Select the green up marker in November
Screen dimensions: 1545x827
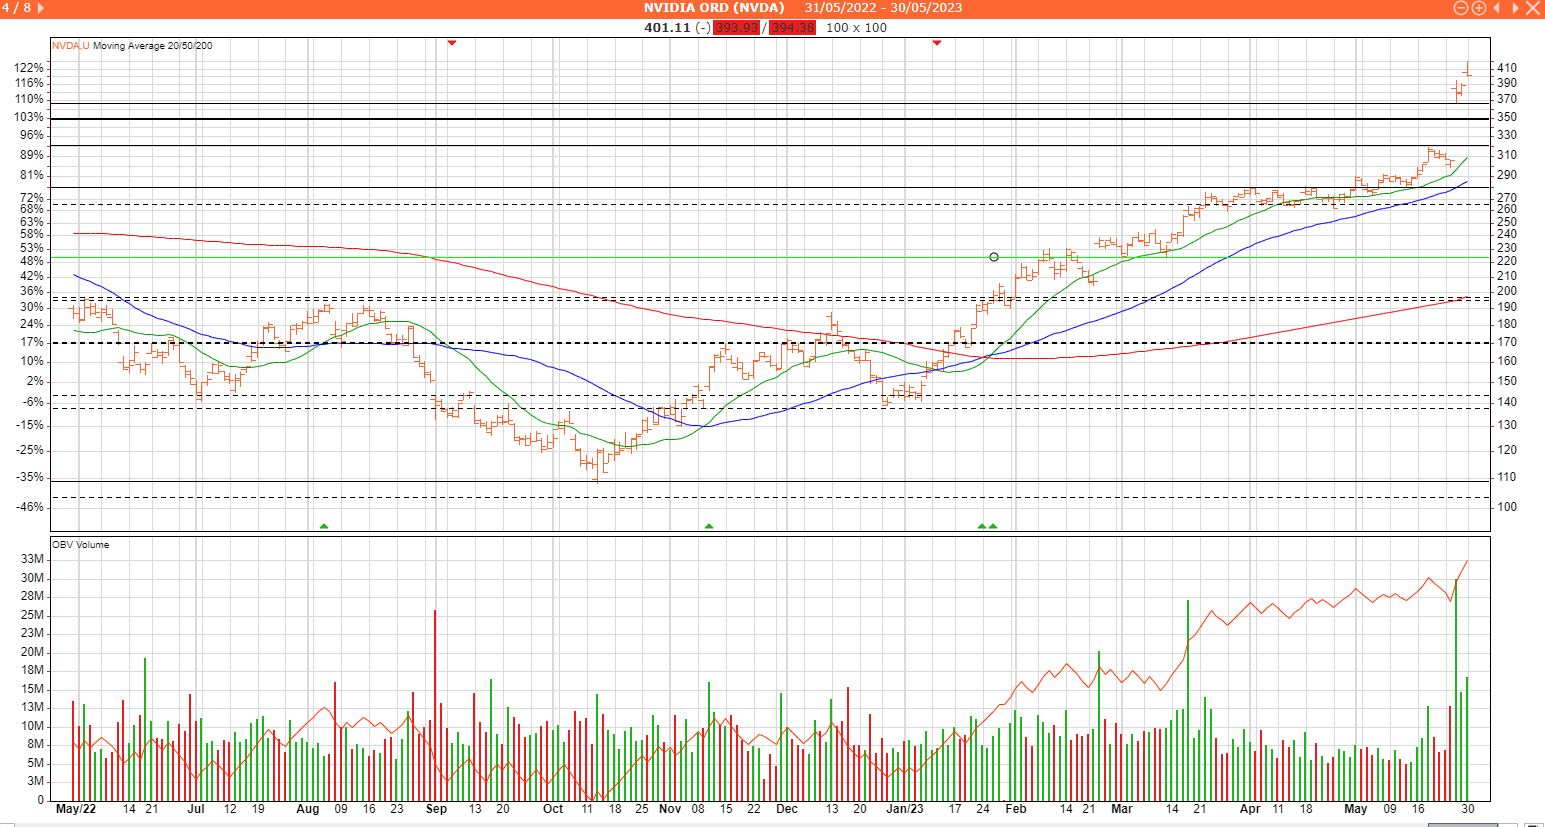[x=709, y=526]
